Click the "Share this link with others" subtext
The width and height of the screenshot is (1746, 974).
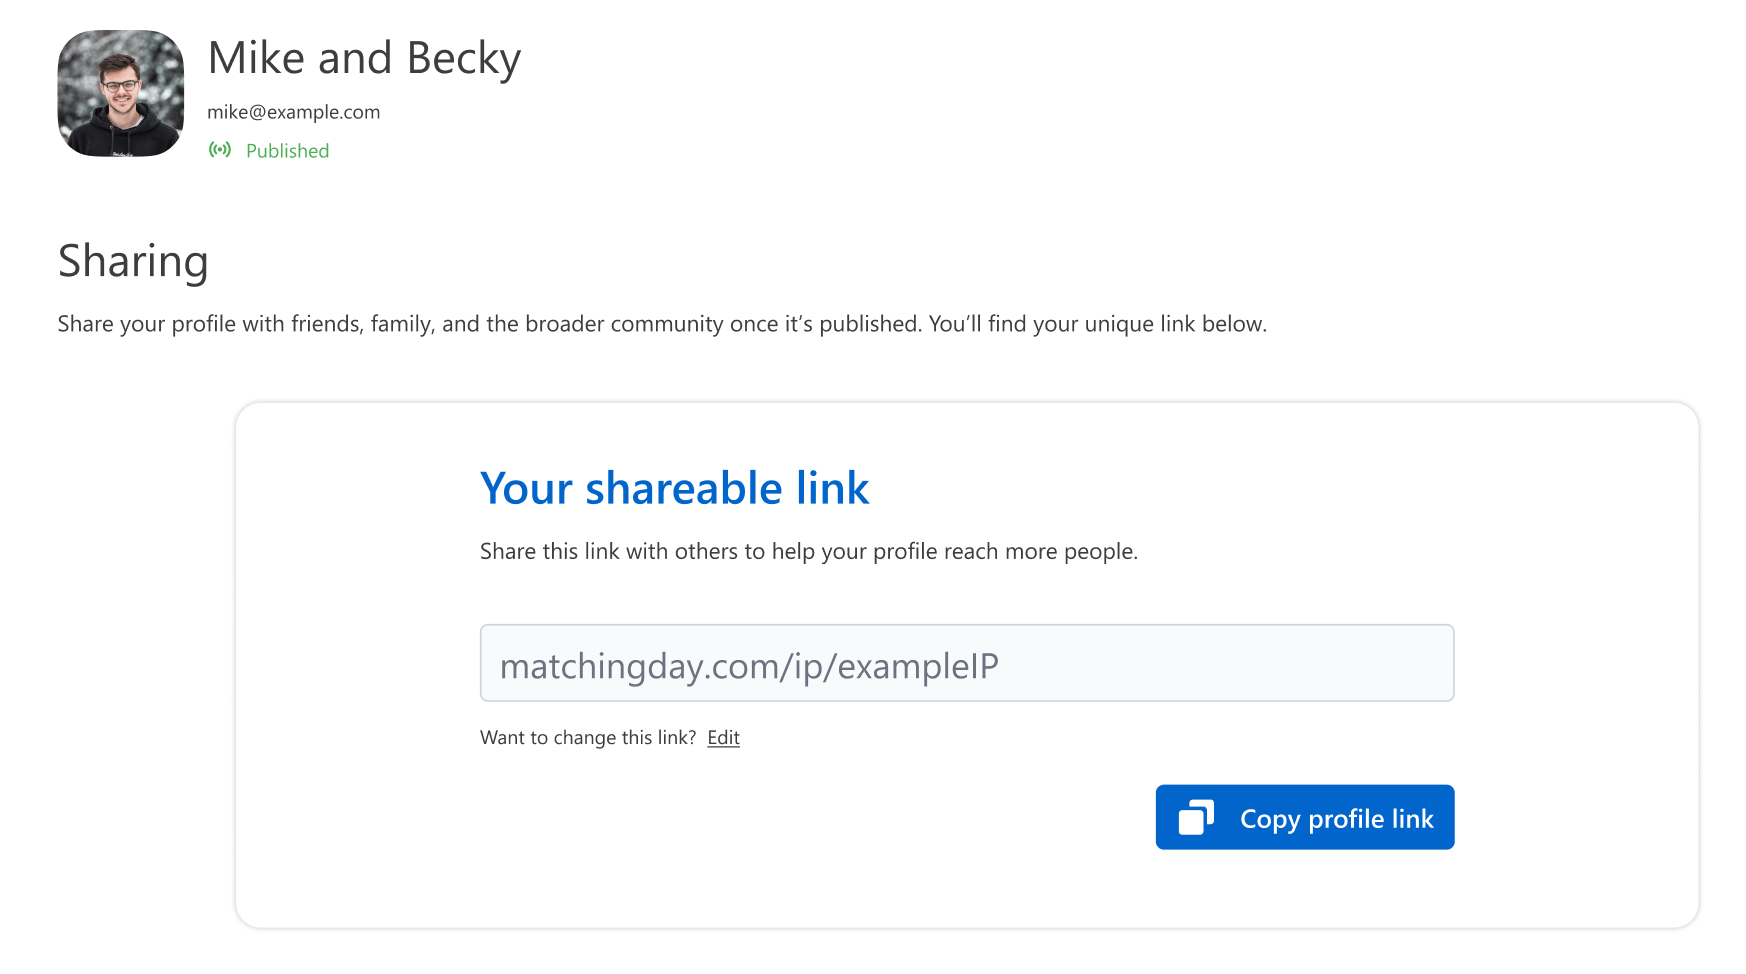point(808,552)
